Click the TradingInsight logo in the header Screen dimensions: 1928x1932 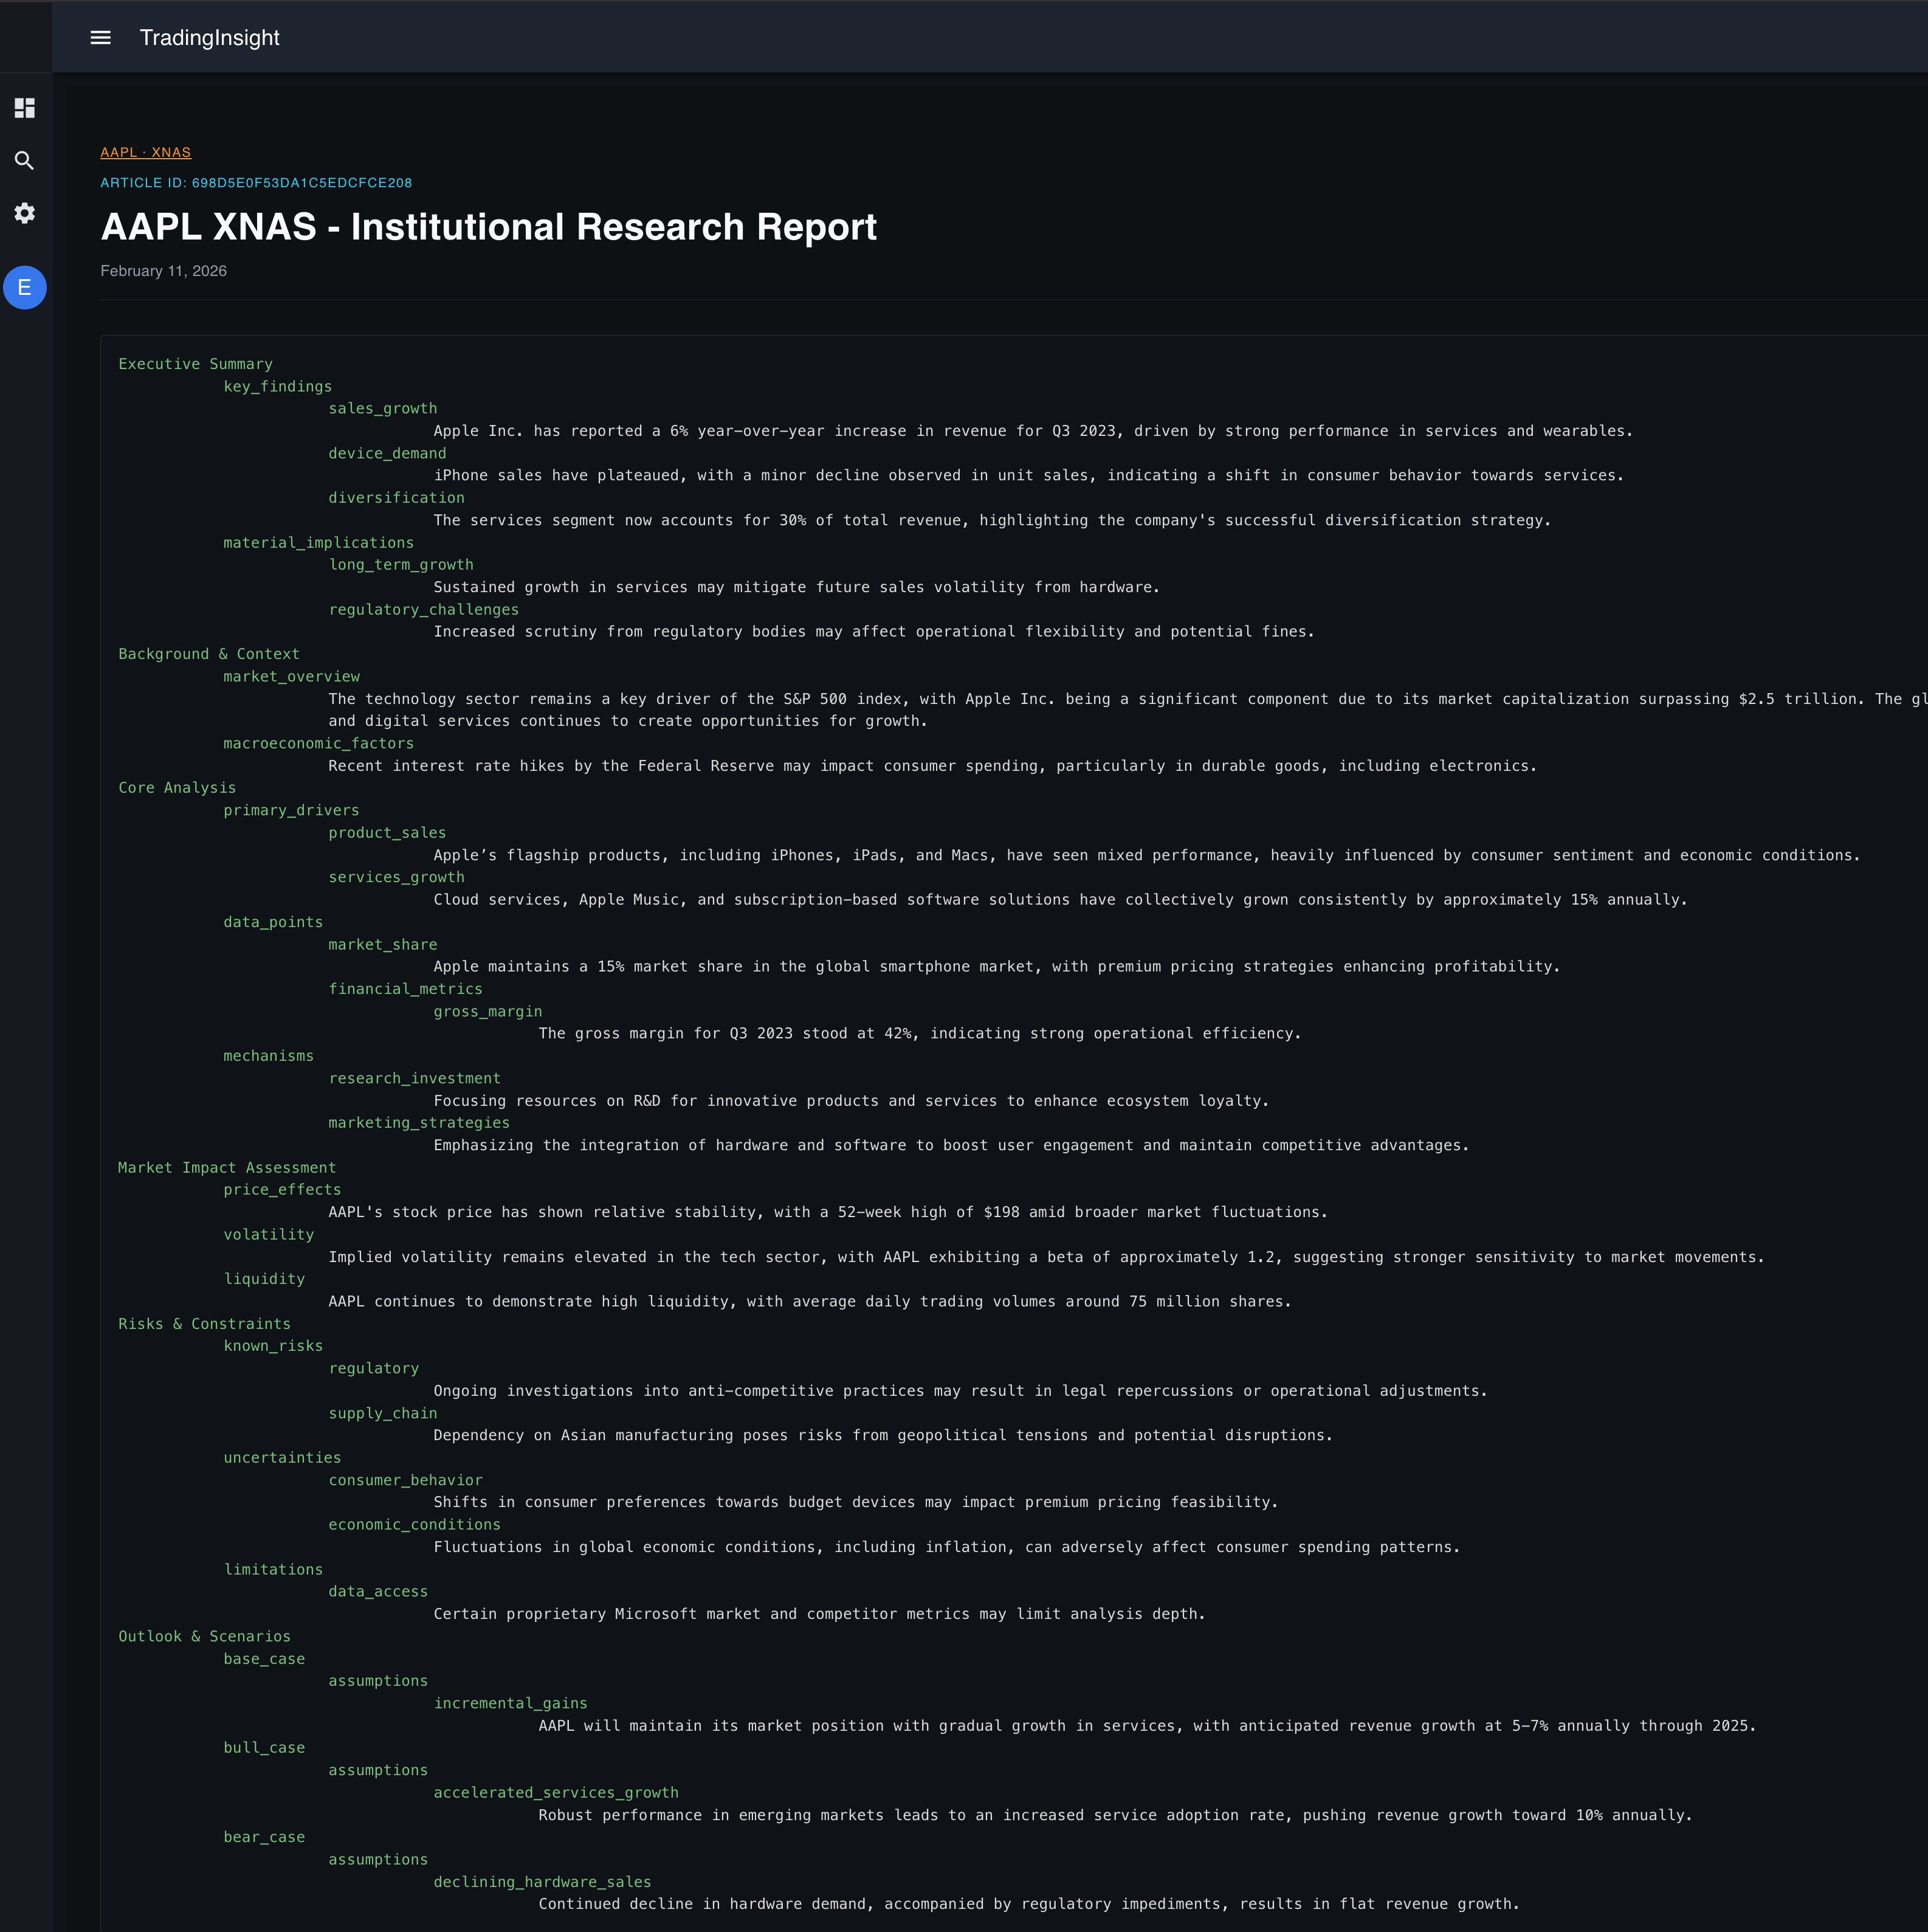pyautogui.click(x=209, y=38)
